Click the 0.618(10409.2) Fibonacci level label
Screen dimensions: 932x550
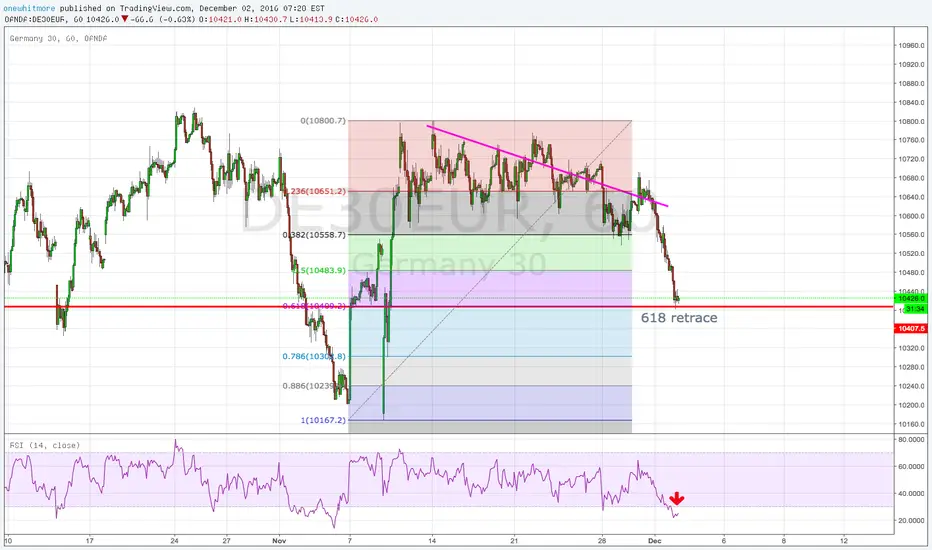click(314, 306)
